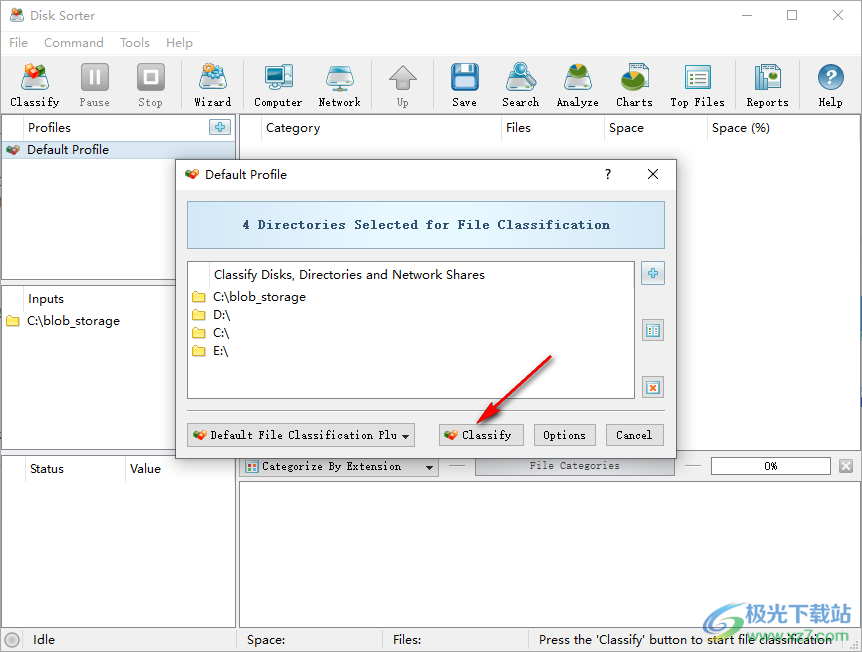Open the File menu

(x=18, y=42)
